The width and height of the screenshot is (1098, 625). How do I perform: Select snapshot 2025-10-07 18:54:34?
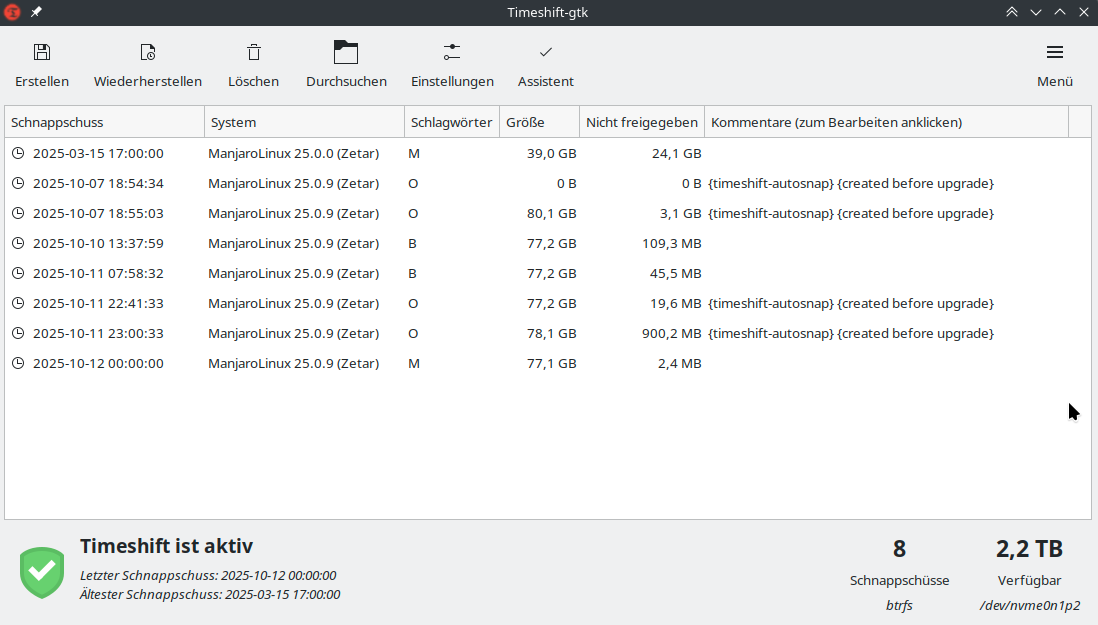[98, 183]
